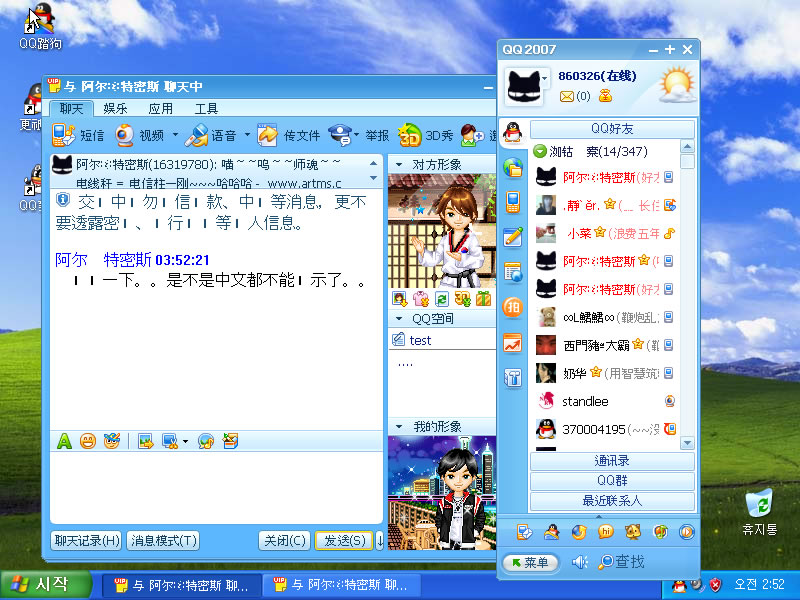Click the mobile phone sidebar icon
The image size is (800, 600).
tap(513, 202)
